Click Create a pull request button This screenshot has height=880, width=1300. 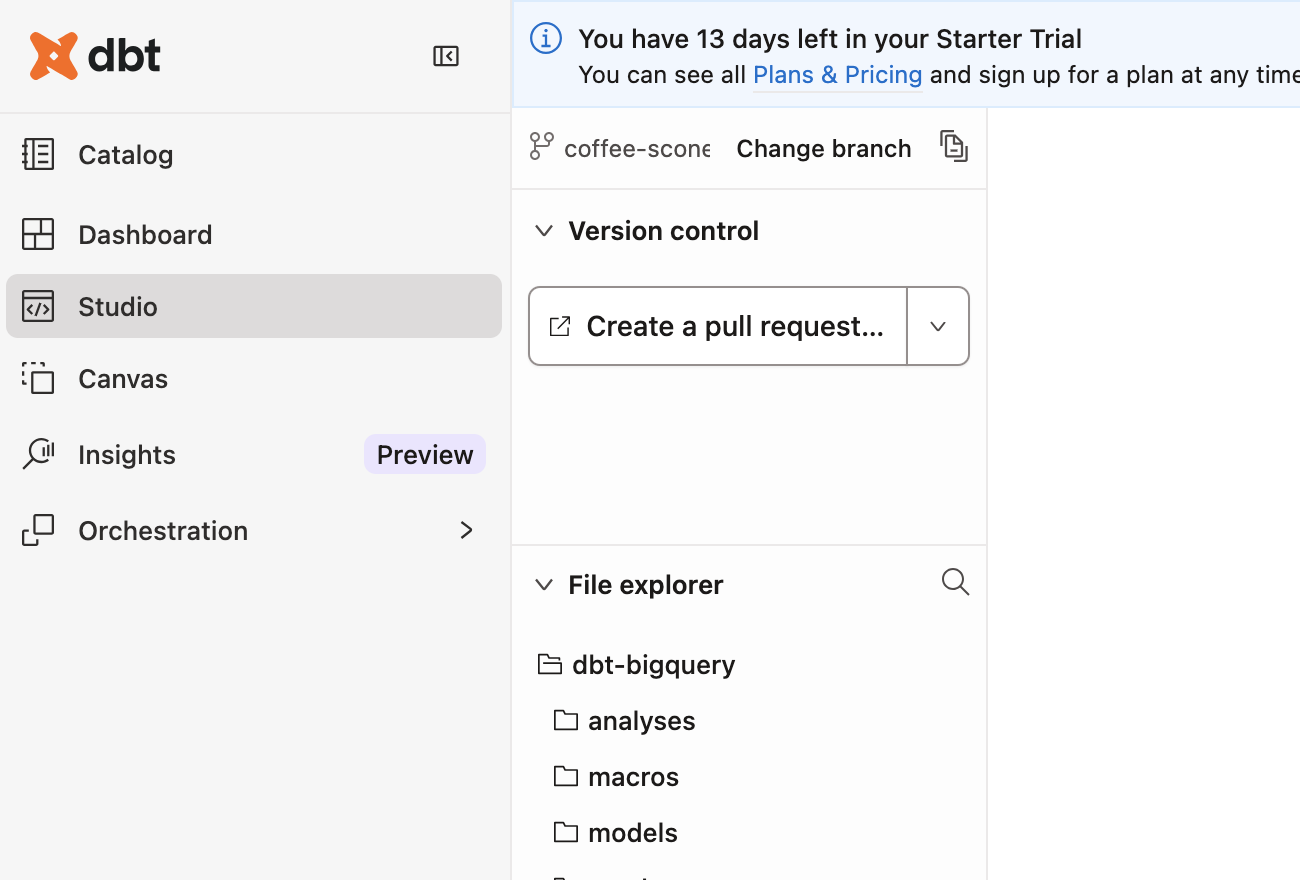click(718, 326)
